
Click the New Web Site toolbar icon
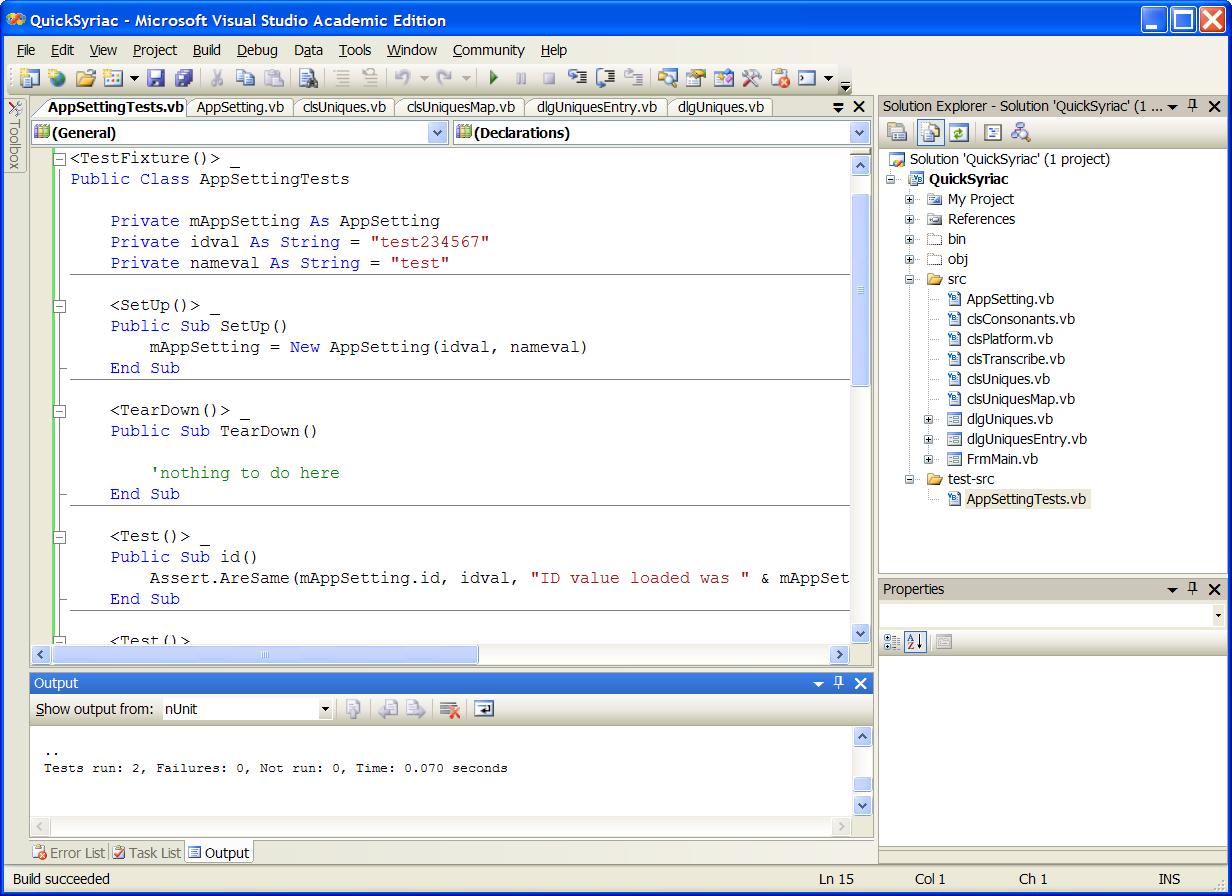(x=57, y=78)
